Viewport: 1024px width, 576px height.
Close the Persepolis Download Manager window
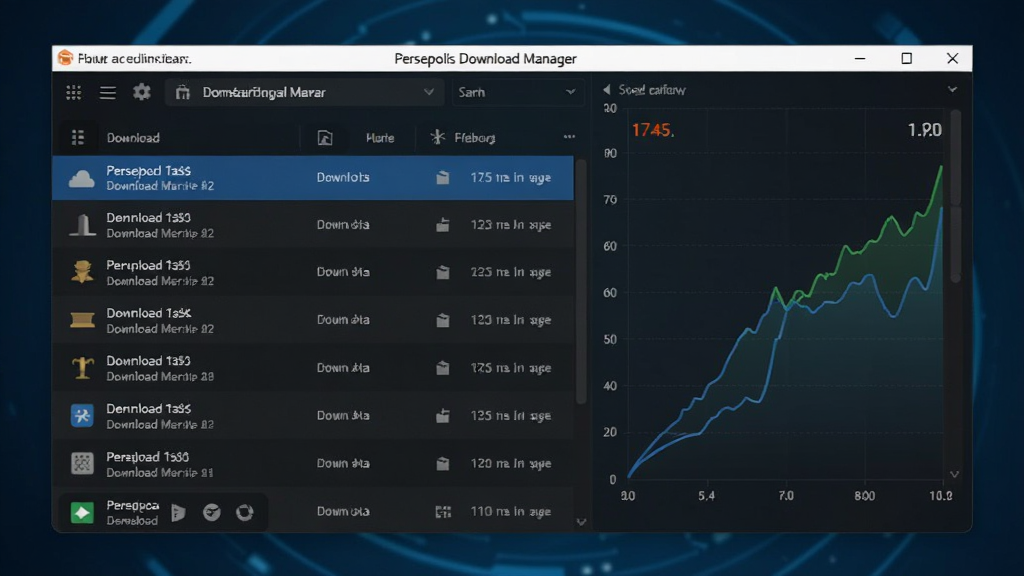coord(952,58)
